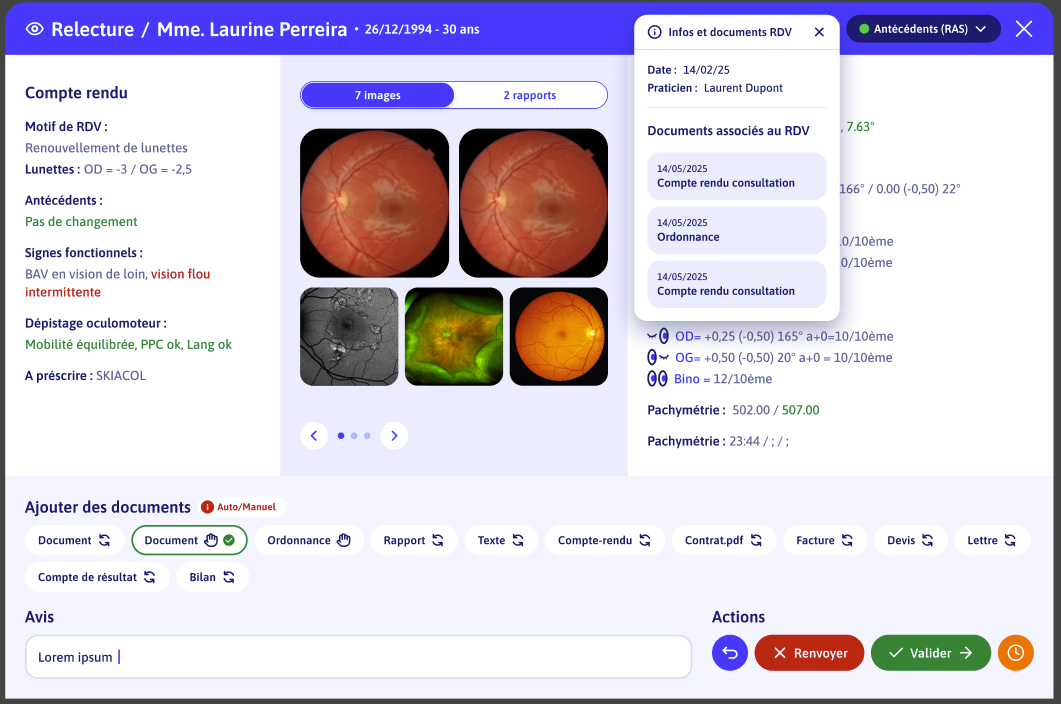Close the Infos et documents RDV popup
Image resolution: width=1061 pixels, height=704 pixels.
click(819, 32)
